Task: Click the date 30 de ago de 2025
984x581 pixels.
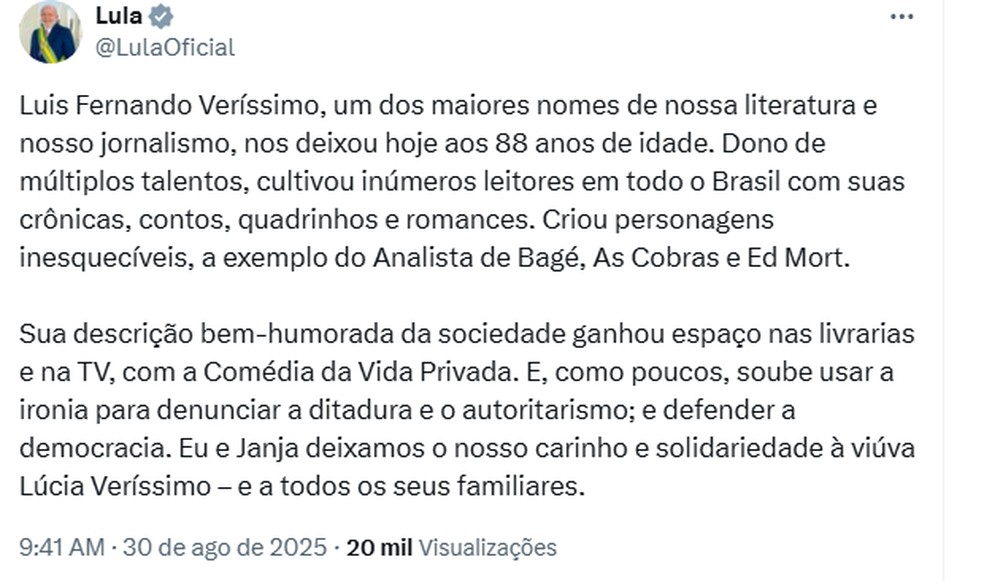Action: coord(225,547)
